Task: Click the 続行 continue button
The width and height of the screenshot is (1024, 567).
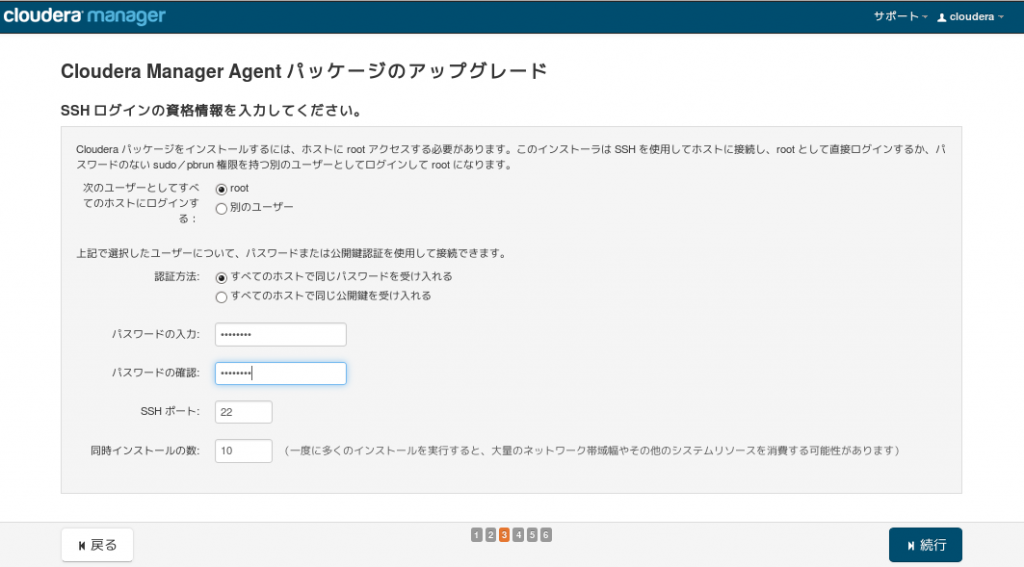Action: pos(925,545)
